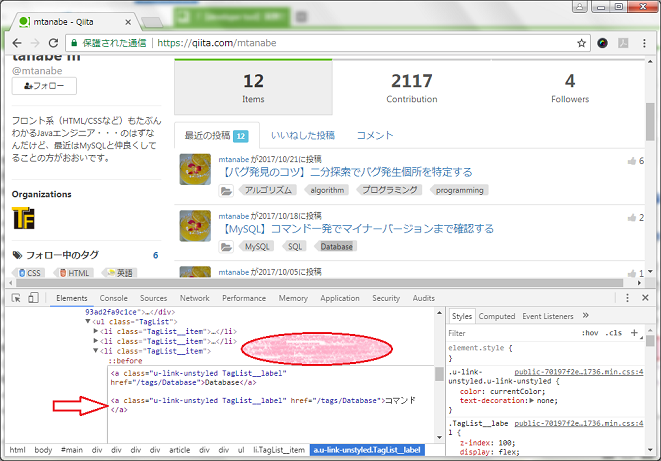Click the folder icon beside アルゴリズム tag
The height and width of the screenshot is (461, 661).
tap(226, 191)
